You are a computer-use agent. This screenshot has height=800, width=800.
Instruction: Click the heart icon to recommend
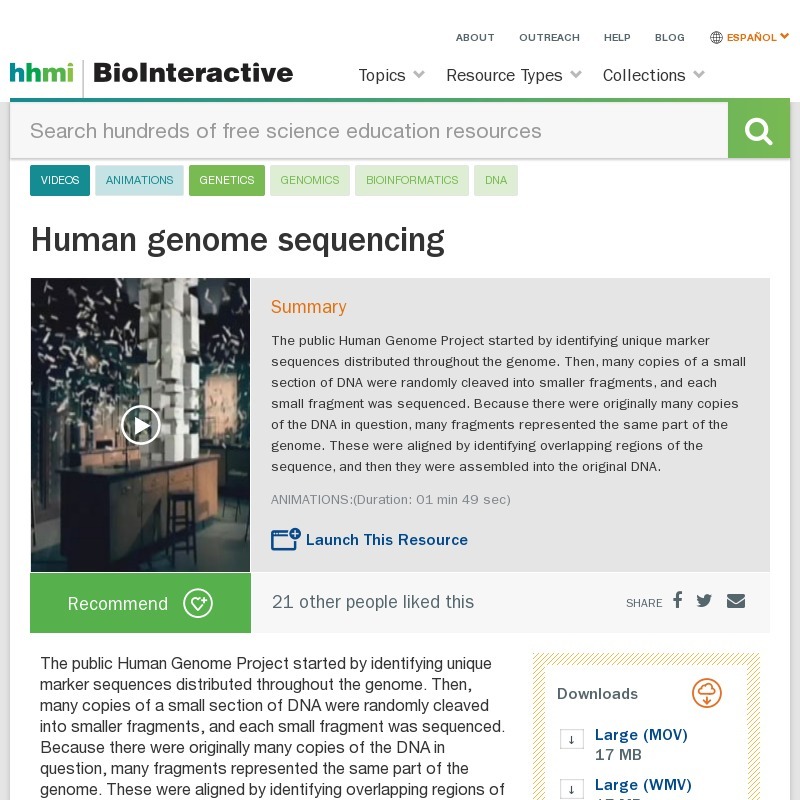click(198, 603)
